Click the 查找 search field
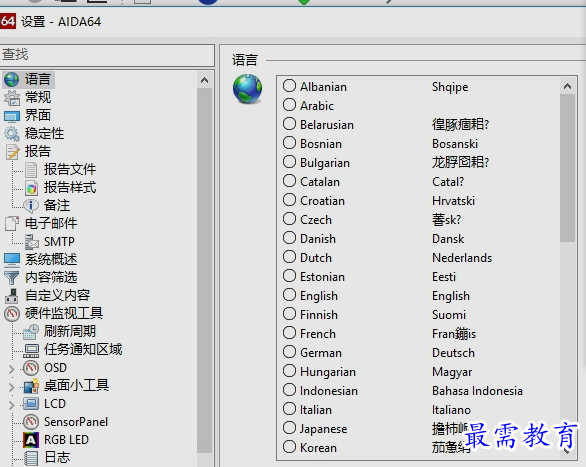This screenshot has height=467, width=586. [x=107, y=55]
